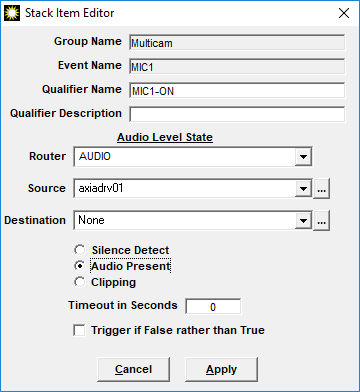
Task: Focus the Qualifier Name field containing MIC1-ON
Action: tap(237, 91)
